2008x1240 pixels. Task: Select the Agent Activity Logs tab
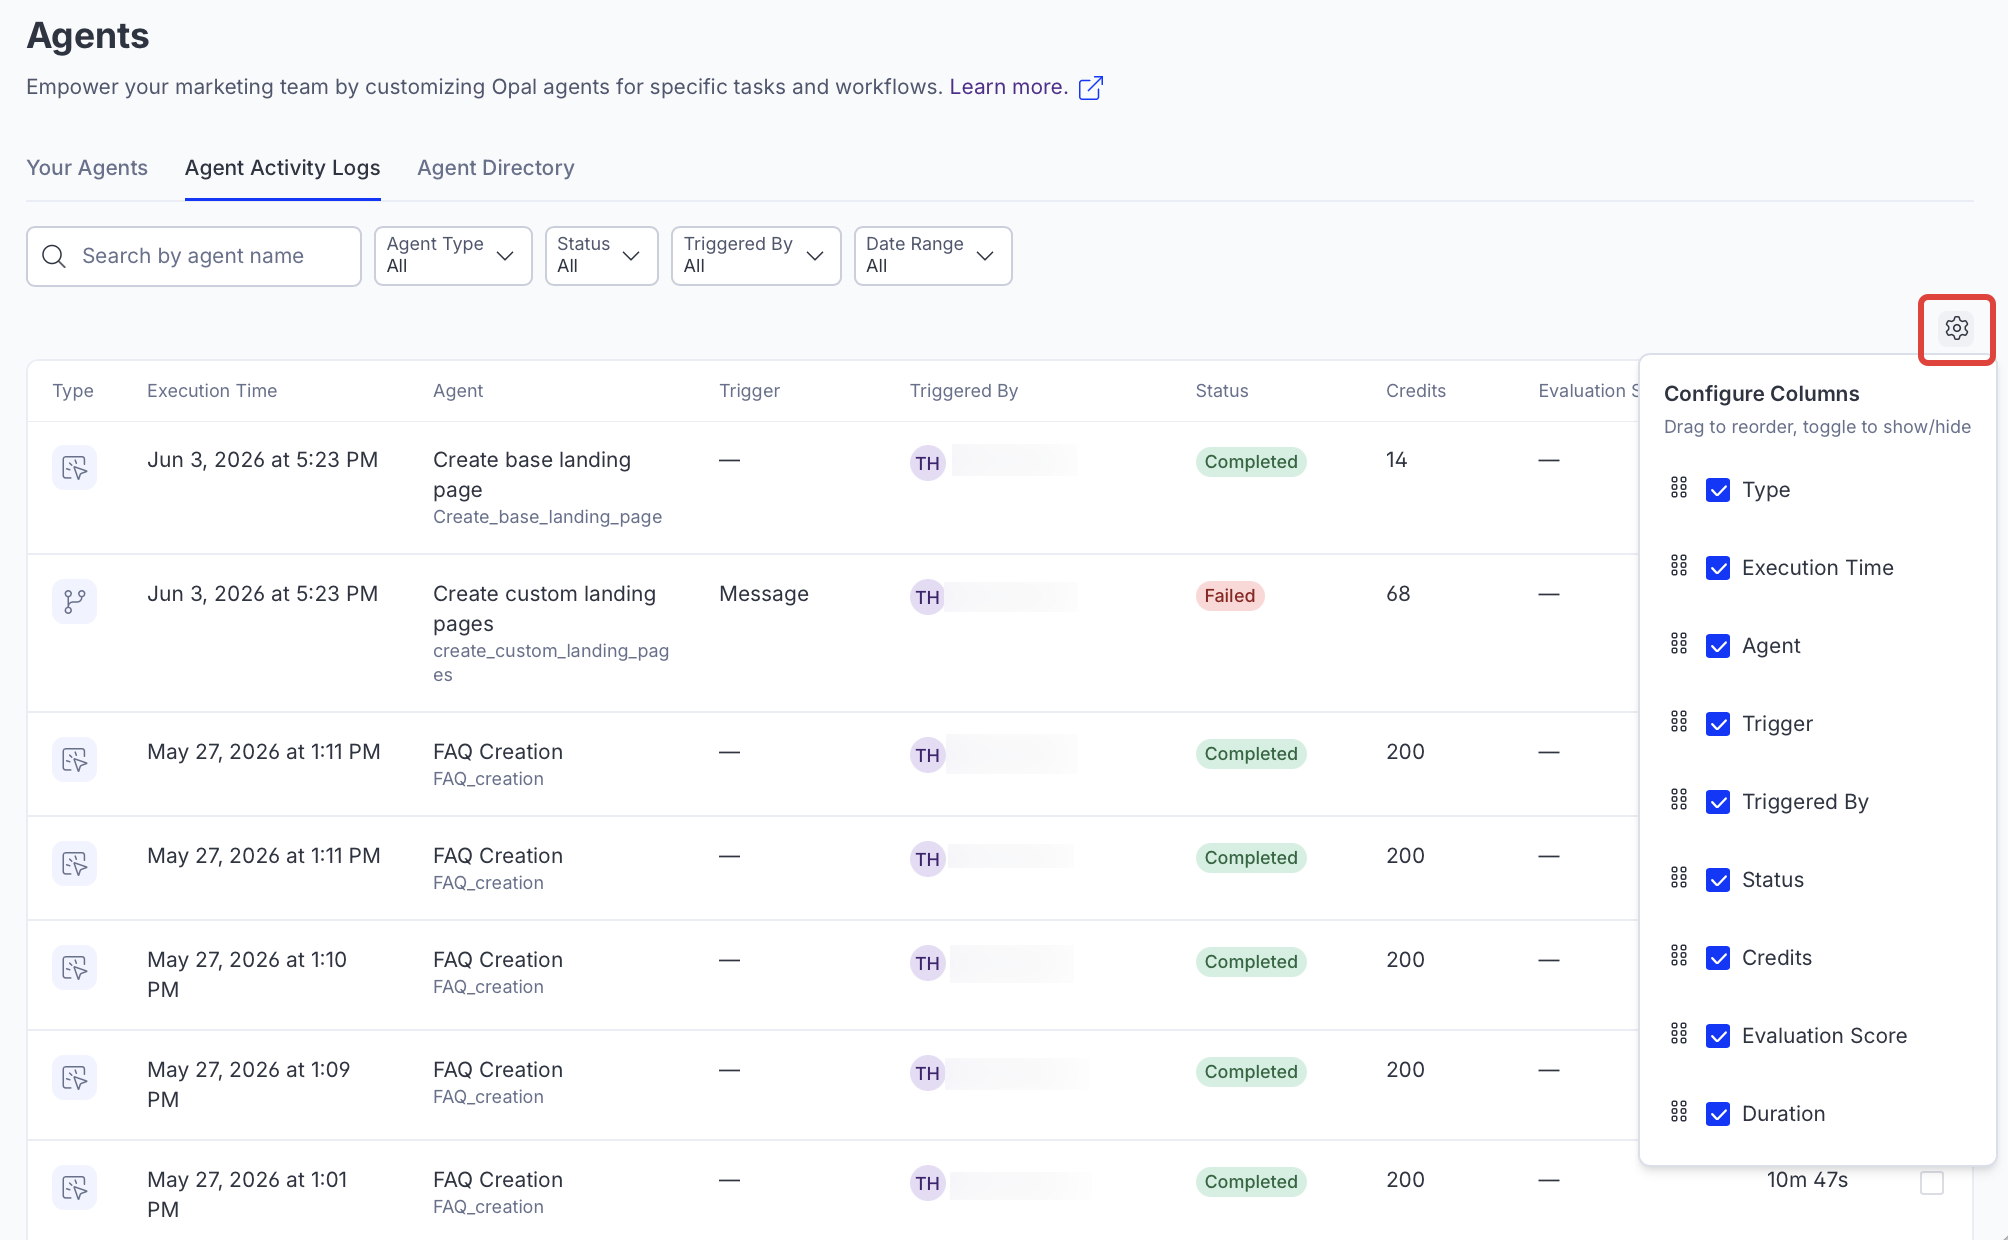tap(283, 168)
